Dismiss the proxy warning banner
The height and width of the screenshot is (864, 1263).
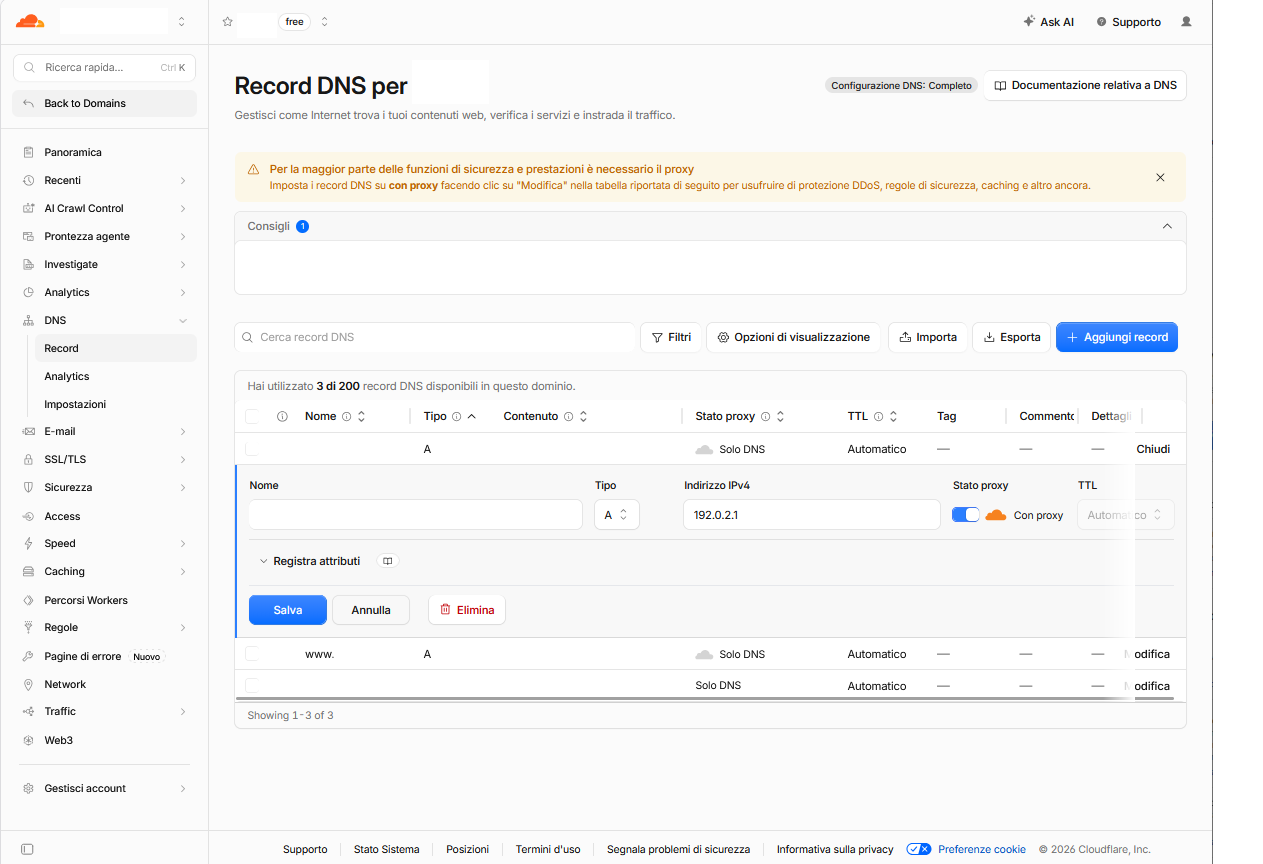coord(1160,177)
